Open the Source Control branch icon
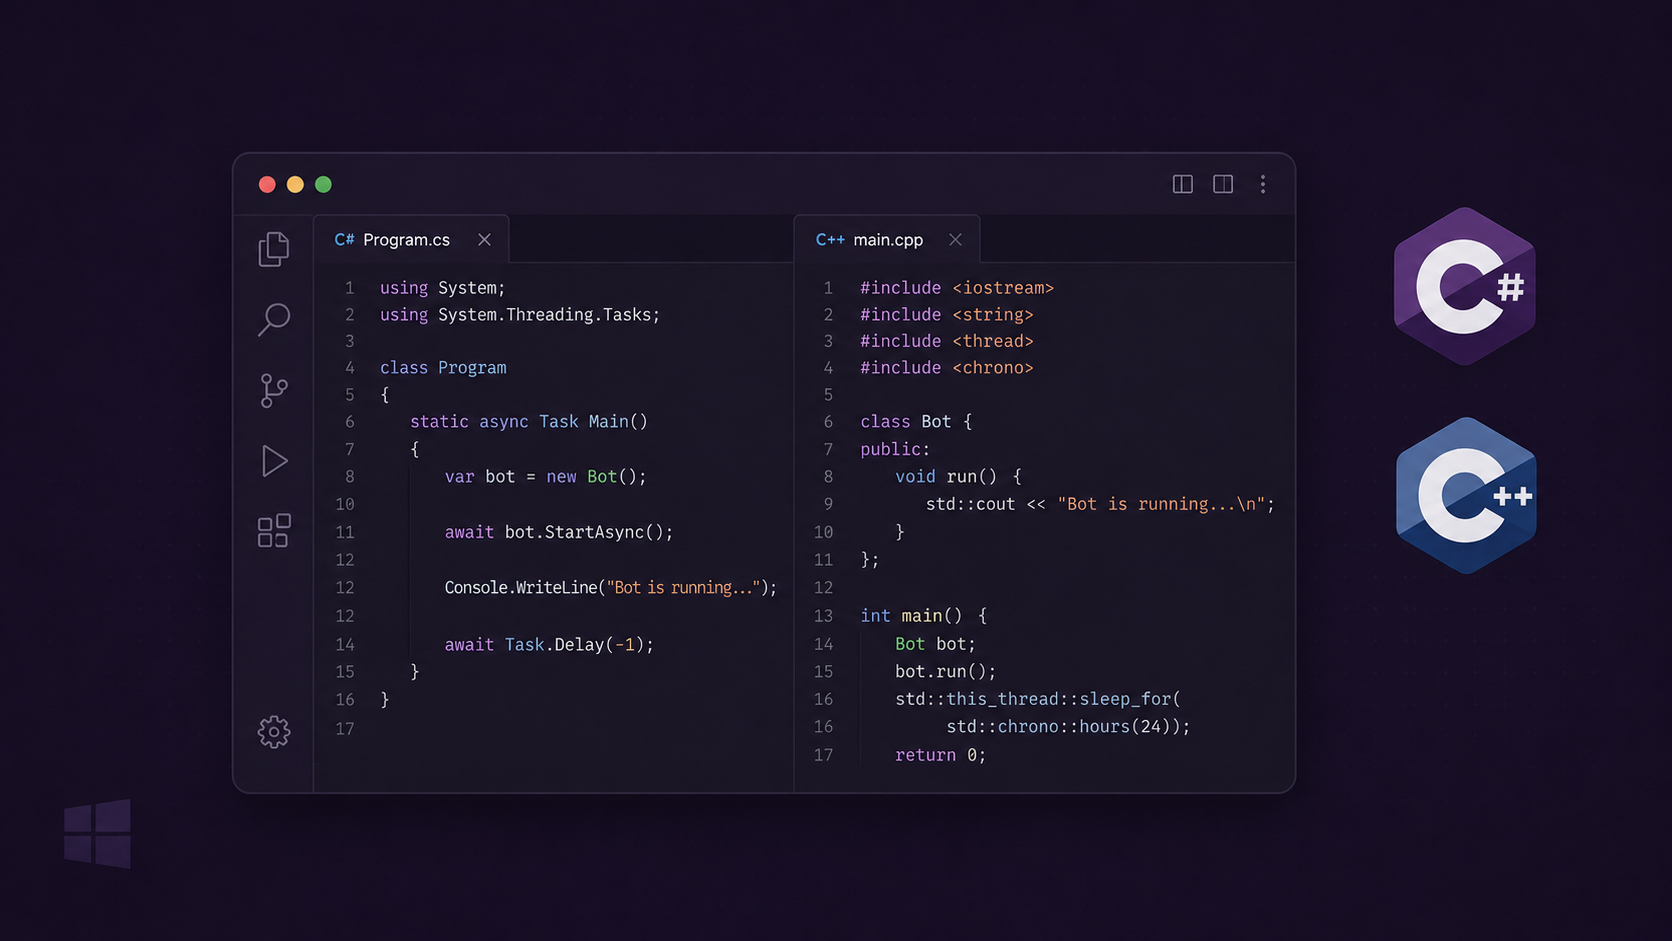 [x=274, y=390]
